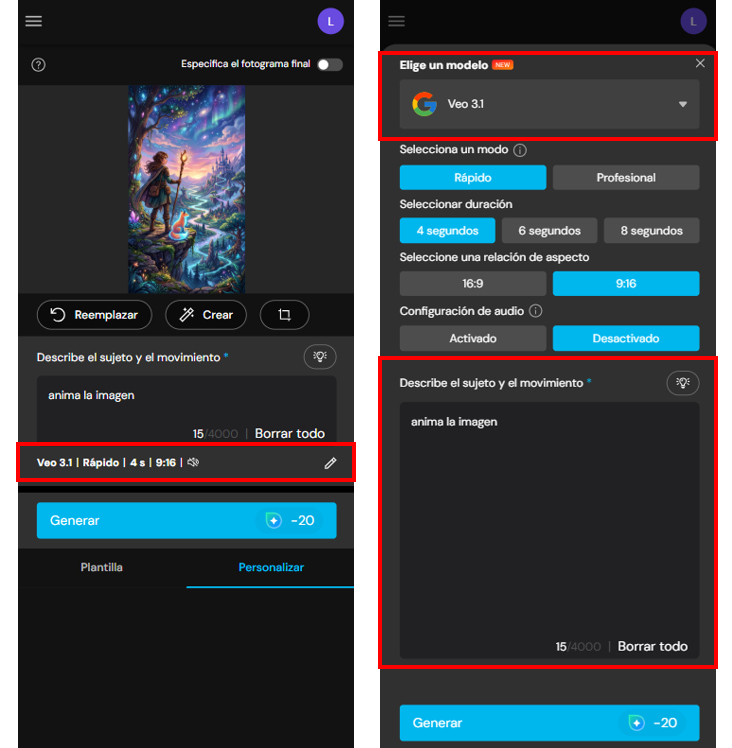732x748 pixels.
Task: Click the model dropdown arrow
Action: (x=683, y=104)
